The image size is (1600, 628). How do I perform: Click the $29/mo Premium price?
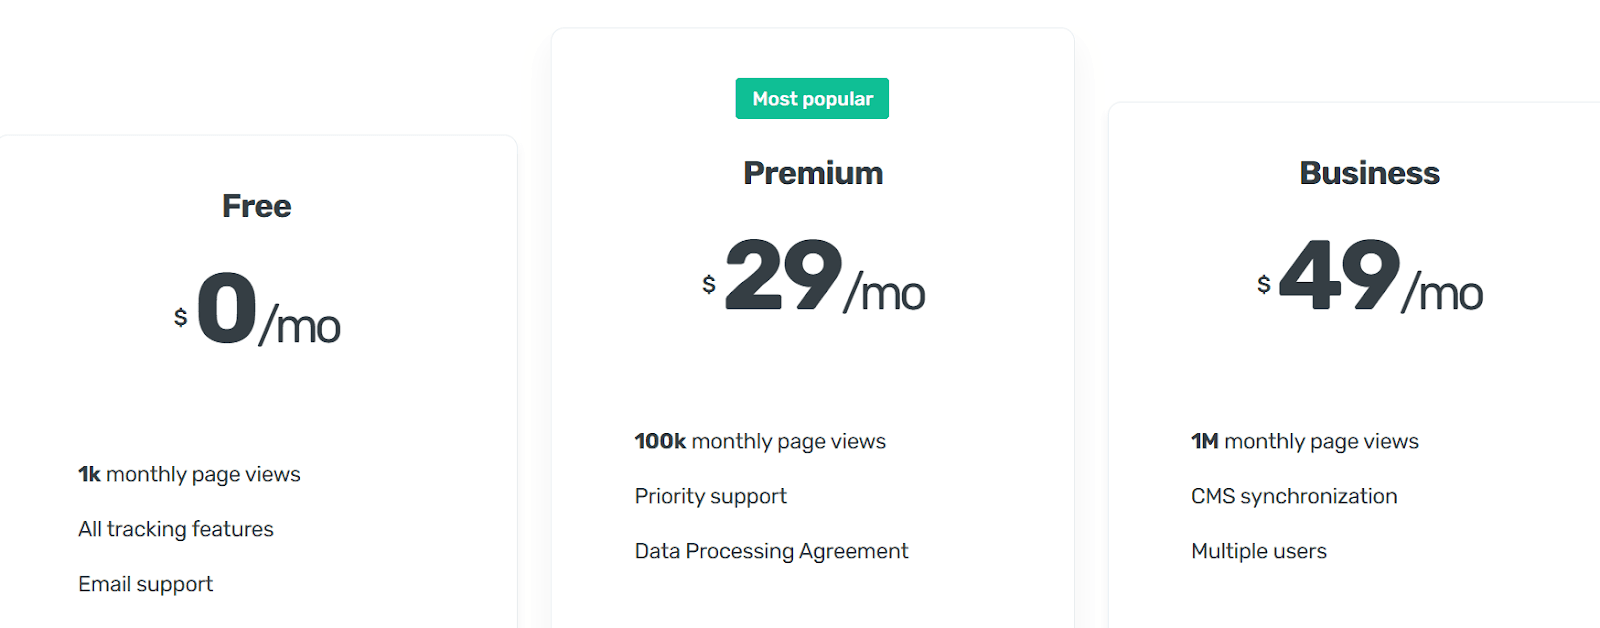pyautogui.click(x=815, y=290)
